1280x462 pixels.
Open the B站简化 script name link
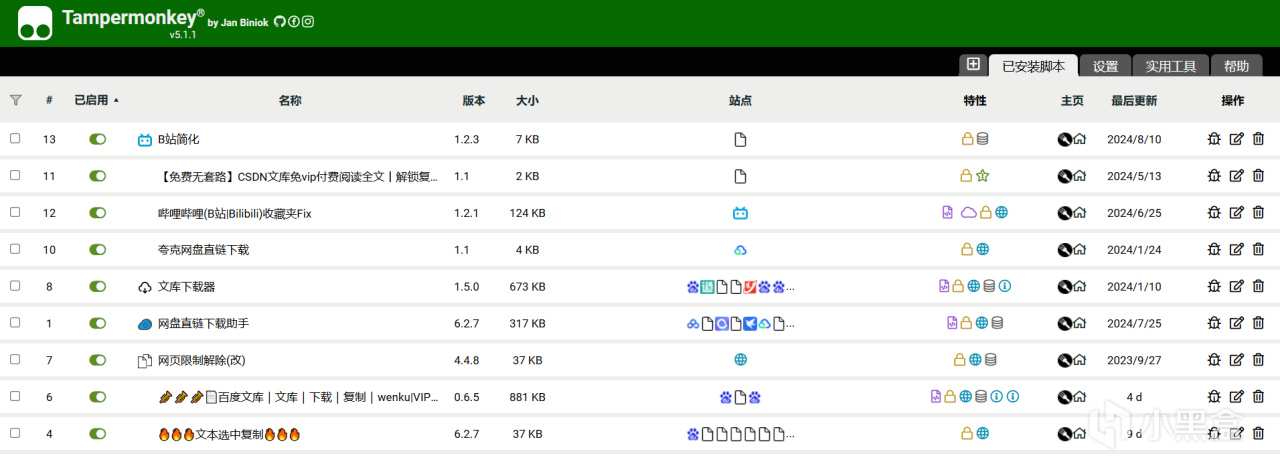pos(179,139)
